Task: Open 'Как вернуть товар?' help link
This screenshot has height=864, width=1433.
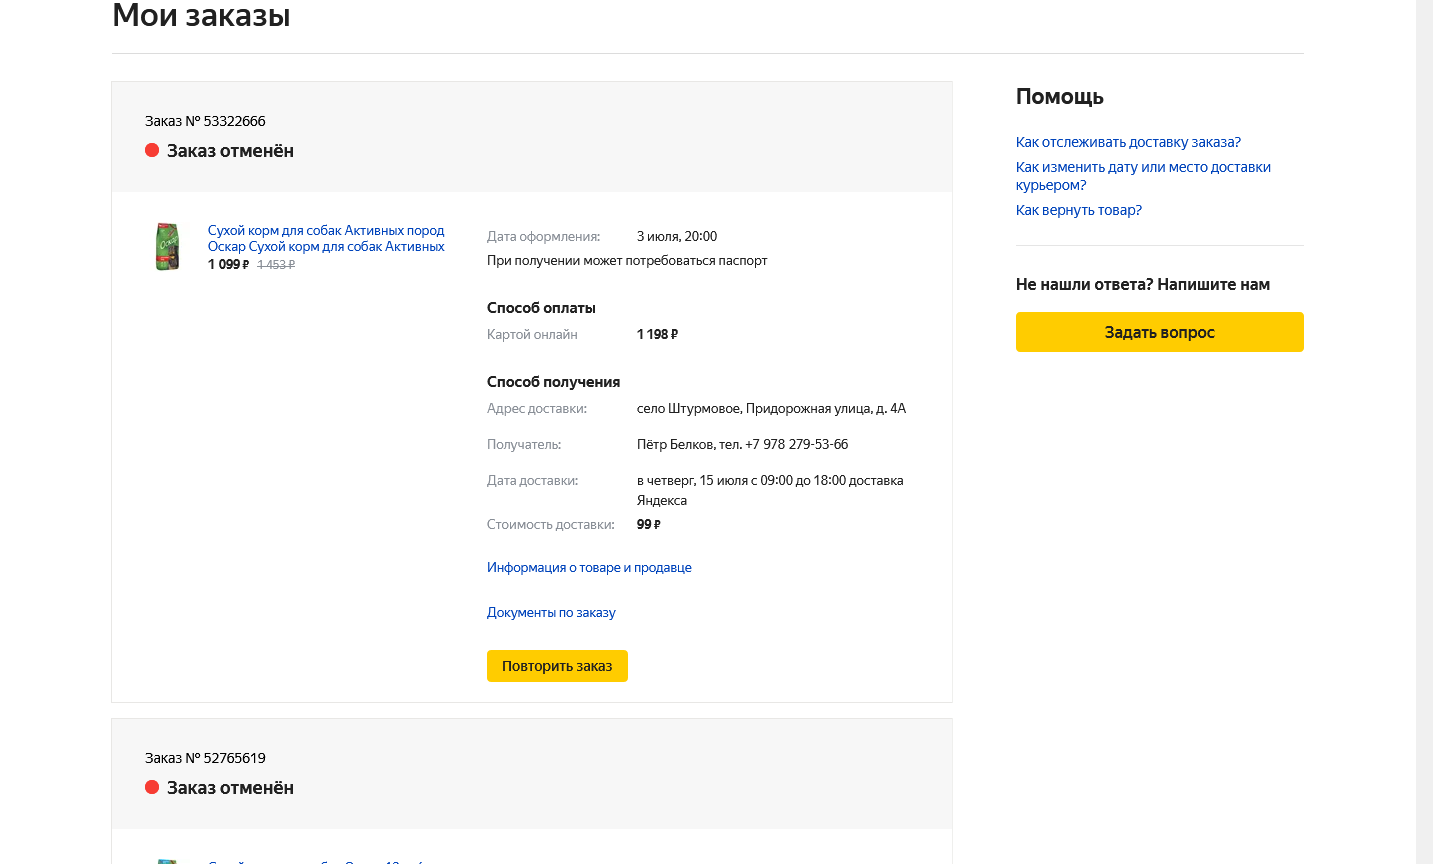Action: tap(1078, 210)
